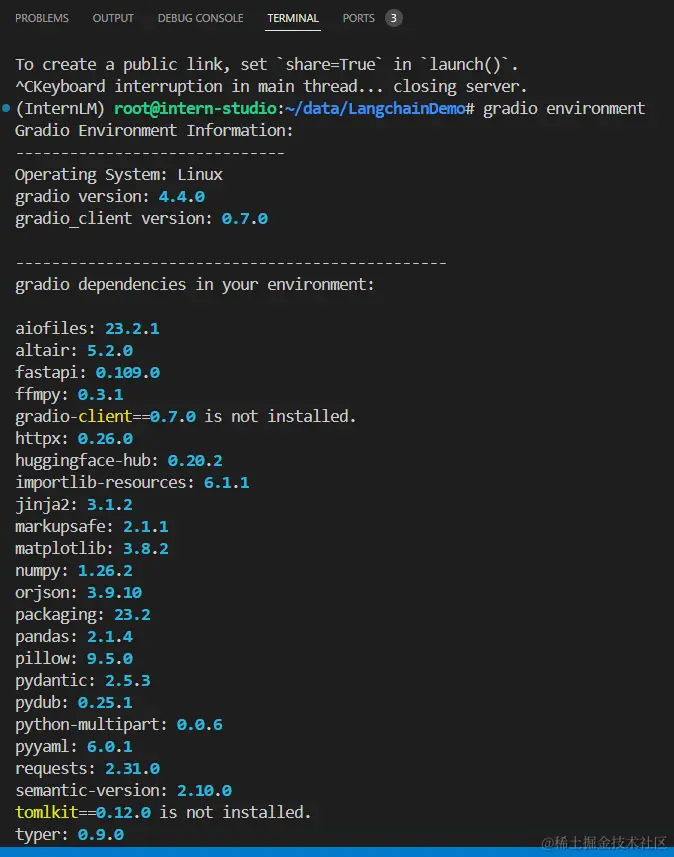Click orjson version 3.9.10

(x=114, y=592)
